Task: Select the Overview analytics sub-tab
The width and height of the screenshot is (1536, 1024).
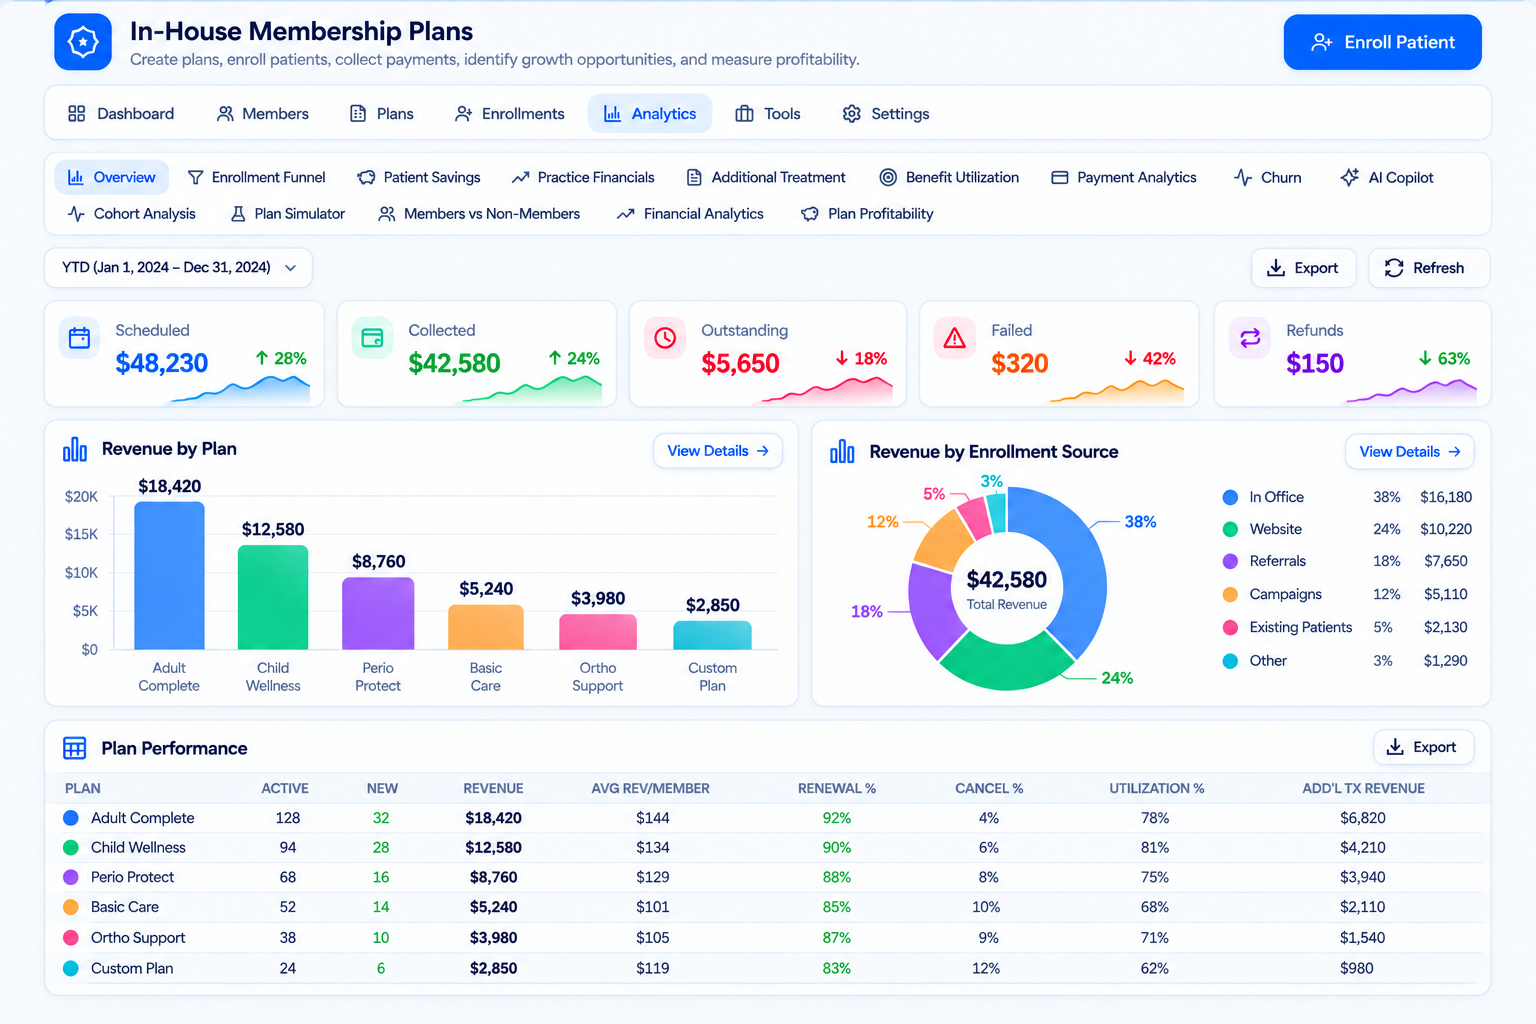Action: 112,177
